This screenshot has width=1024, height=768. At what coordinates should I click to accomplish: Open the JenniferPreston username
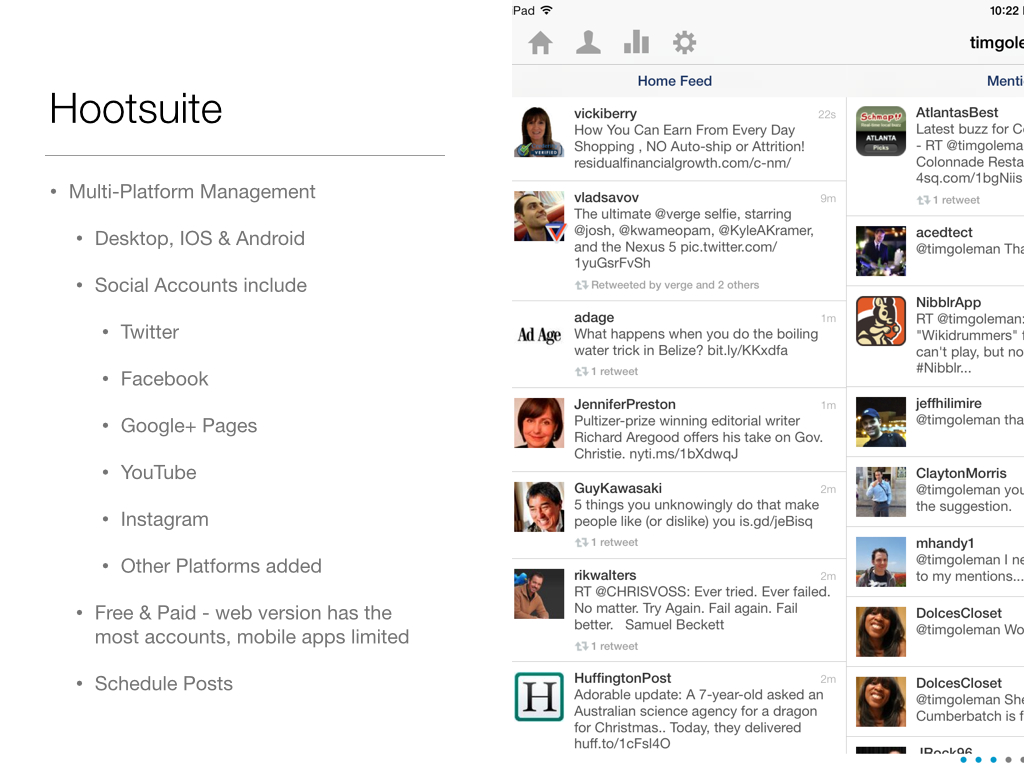pos(624,404)
